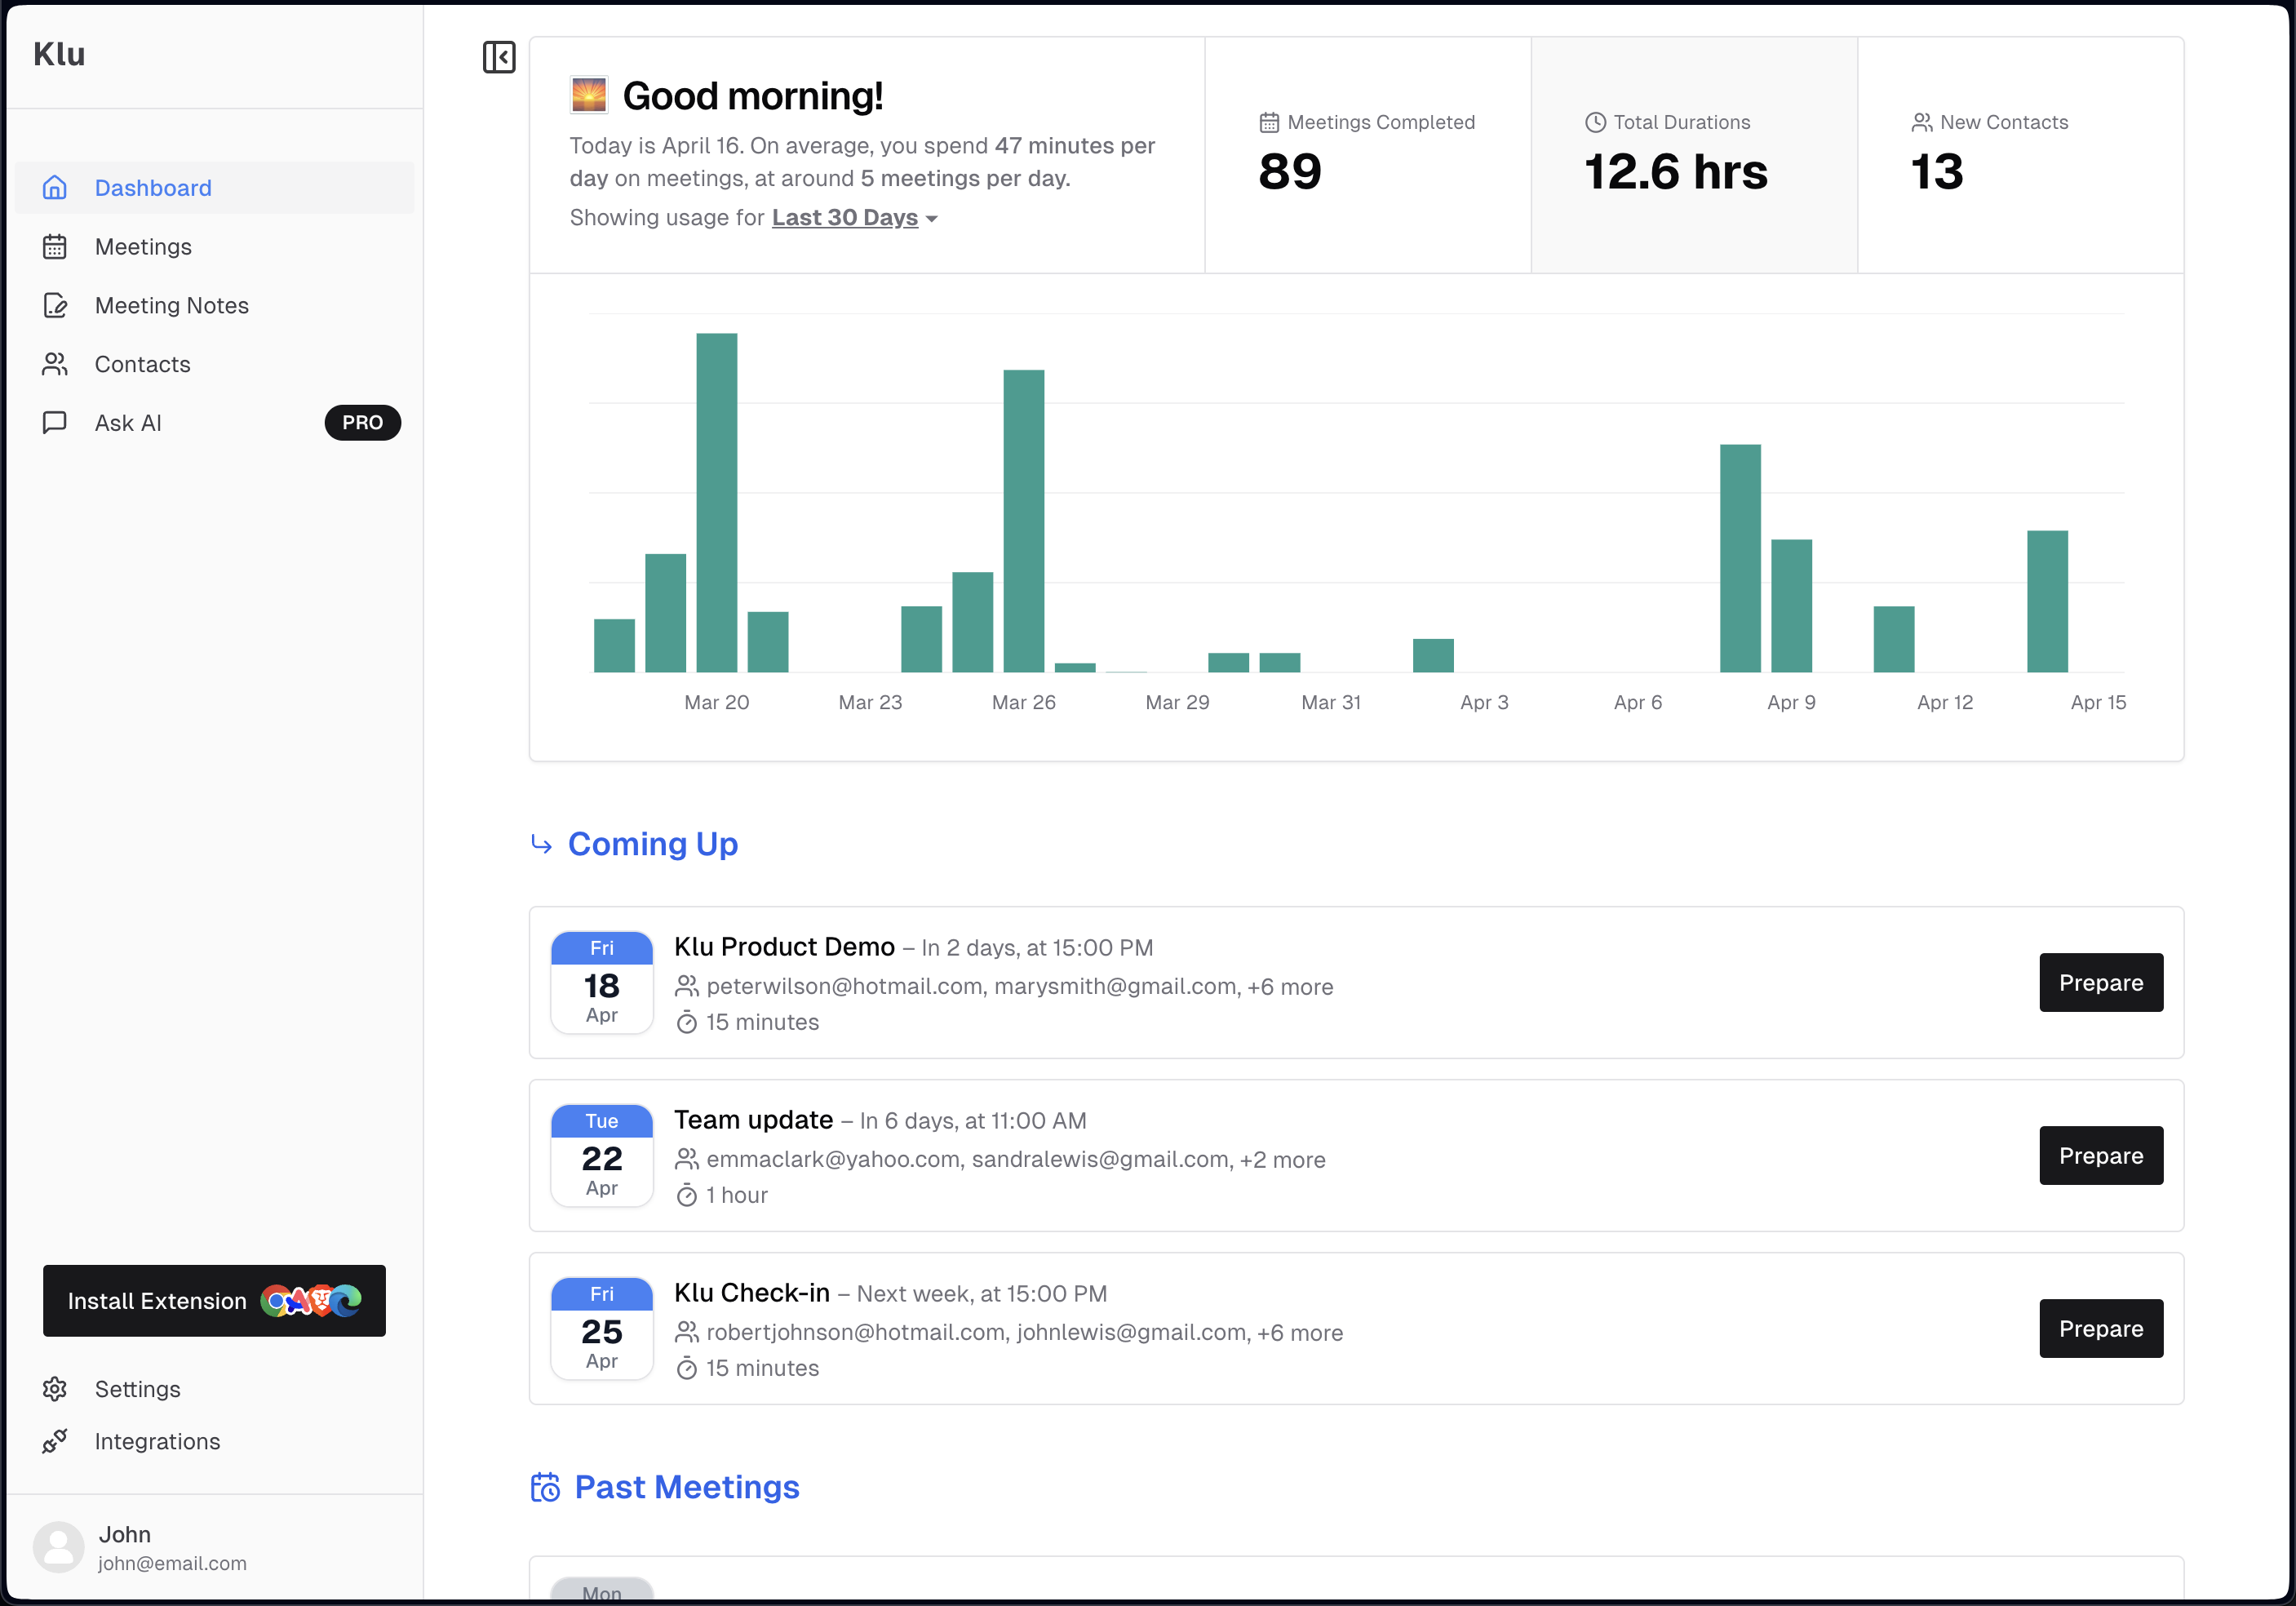2296x1606 pixels.
Task: Open the Klu Check-in meeting title
Action: click(x=752, y=1292)
